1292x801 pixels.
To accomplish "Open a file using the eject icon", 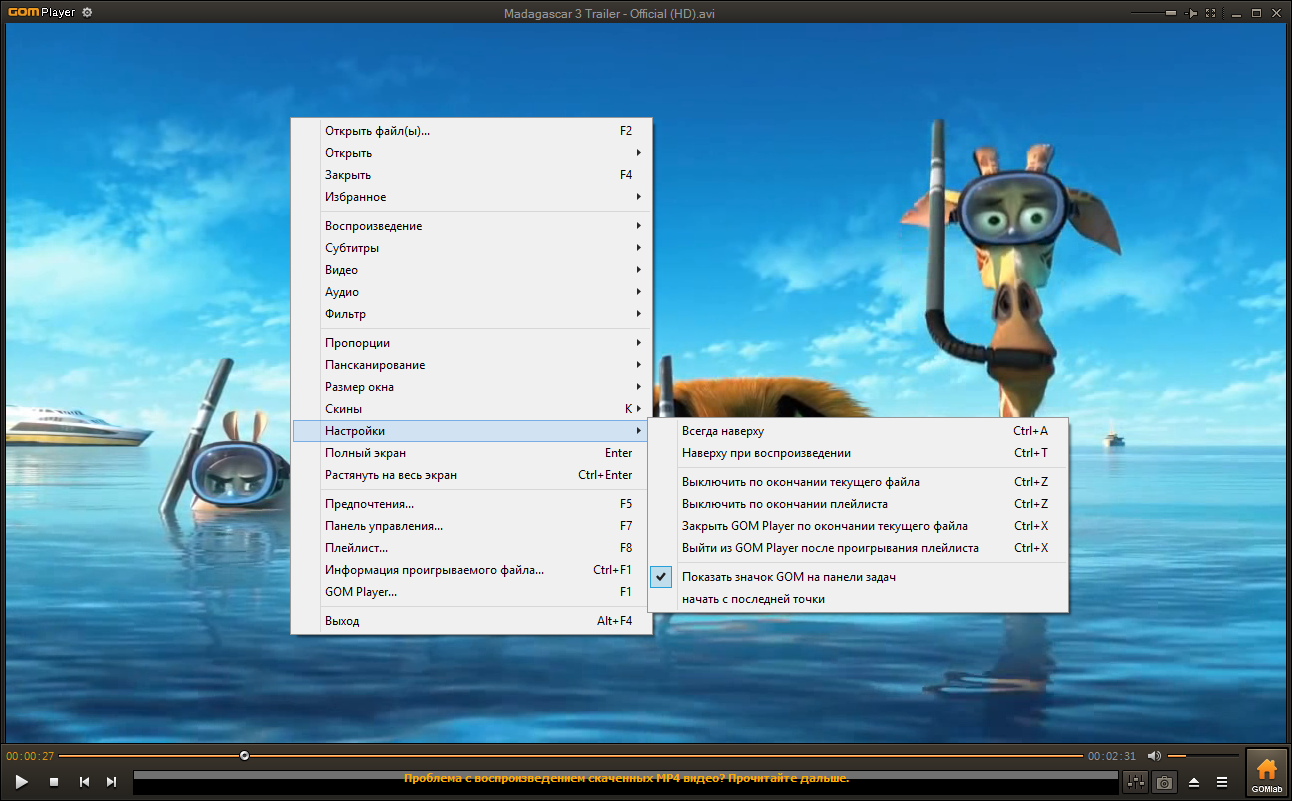I will (x=1194, y=782).
